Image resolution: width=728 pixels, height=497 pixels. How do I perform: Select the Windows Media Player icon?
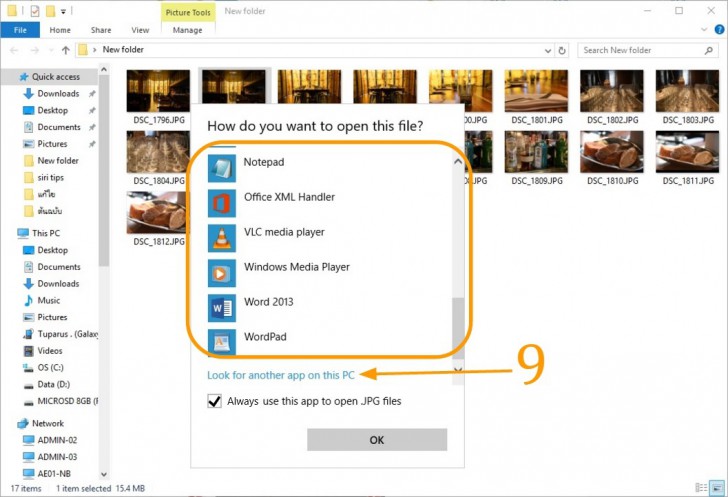[x=221, y=273]
